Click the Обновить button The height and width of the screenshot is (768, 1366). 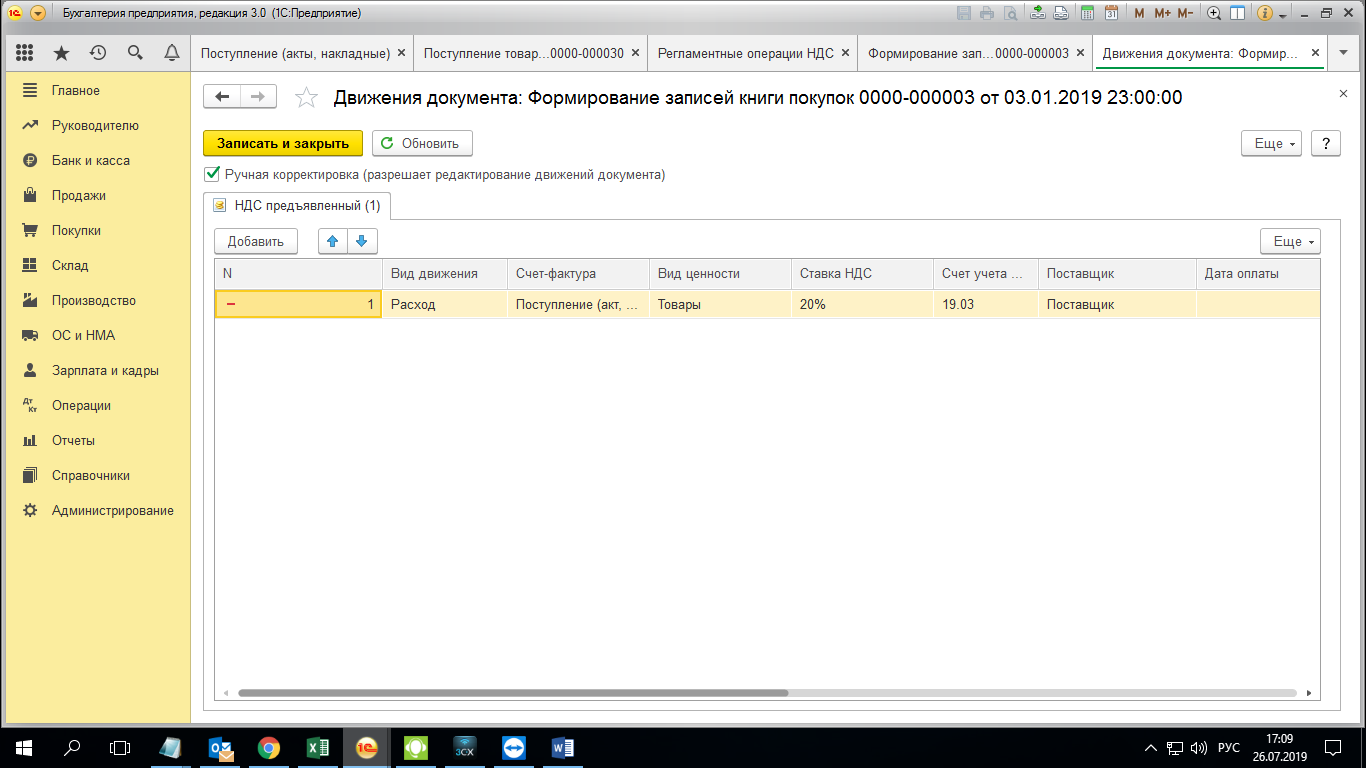421,143
